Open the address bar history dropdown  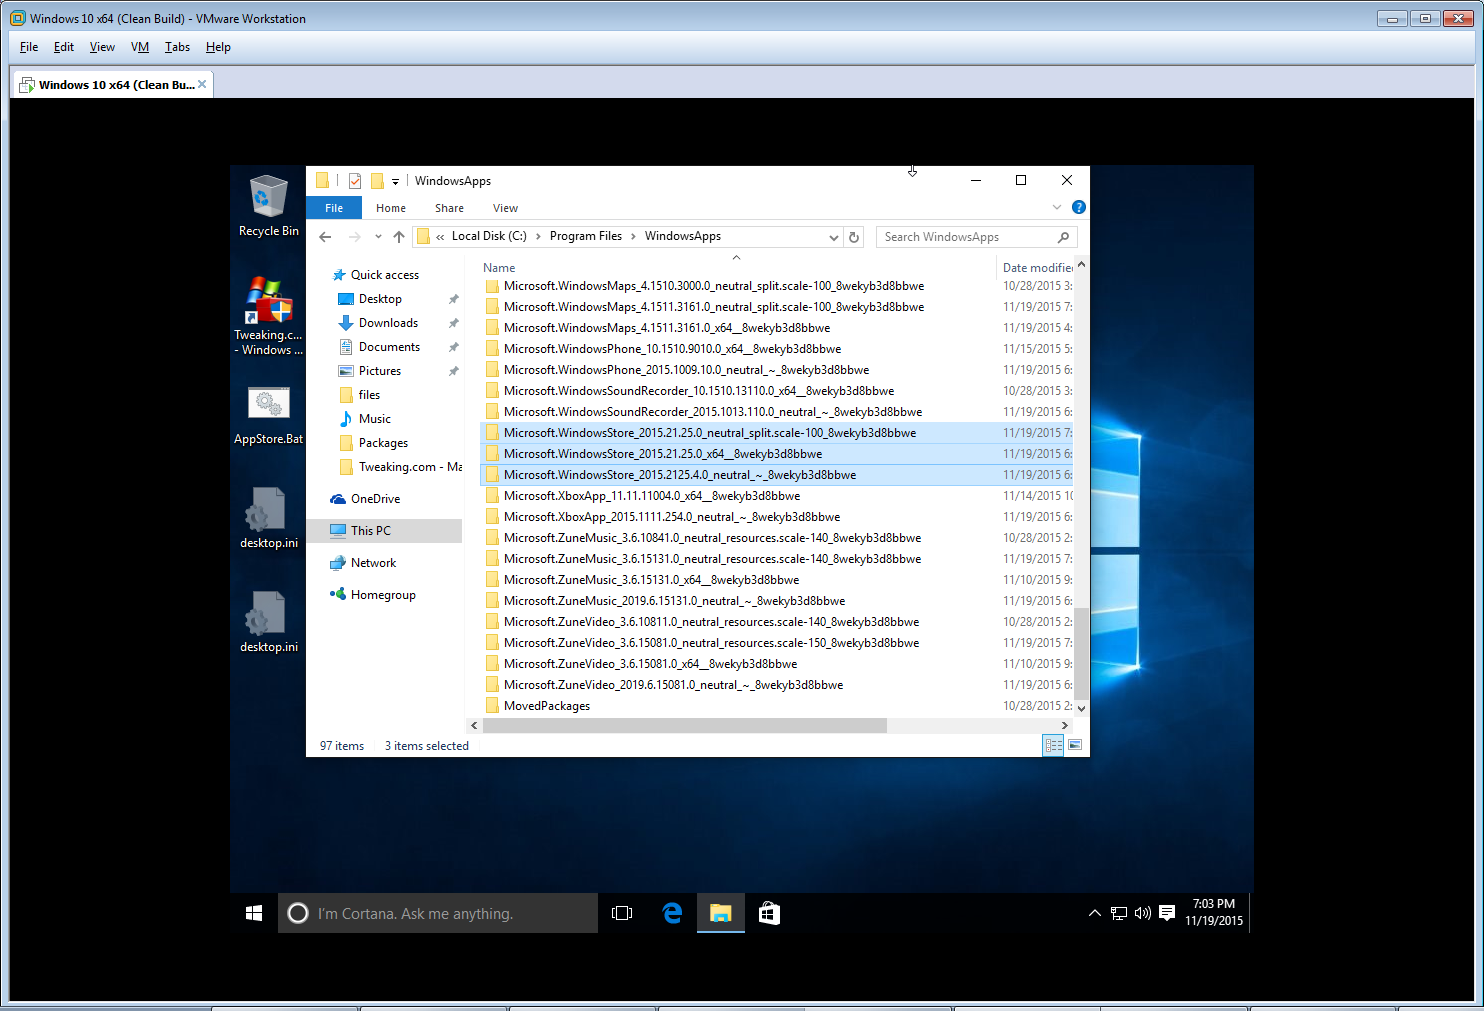[x=833, y=237]
